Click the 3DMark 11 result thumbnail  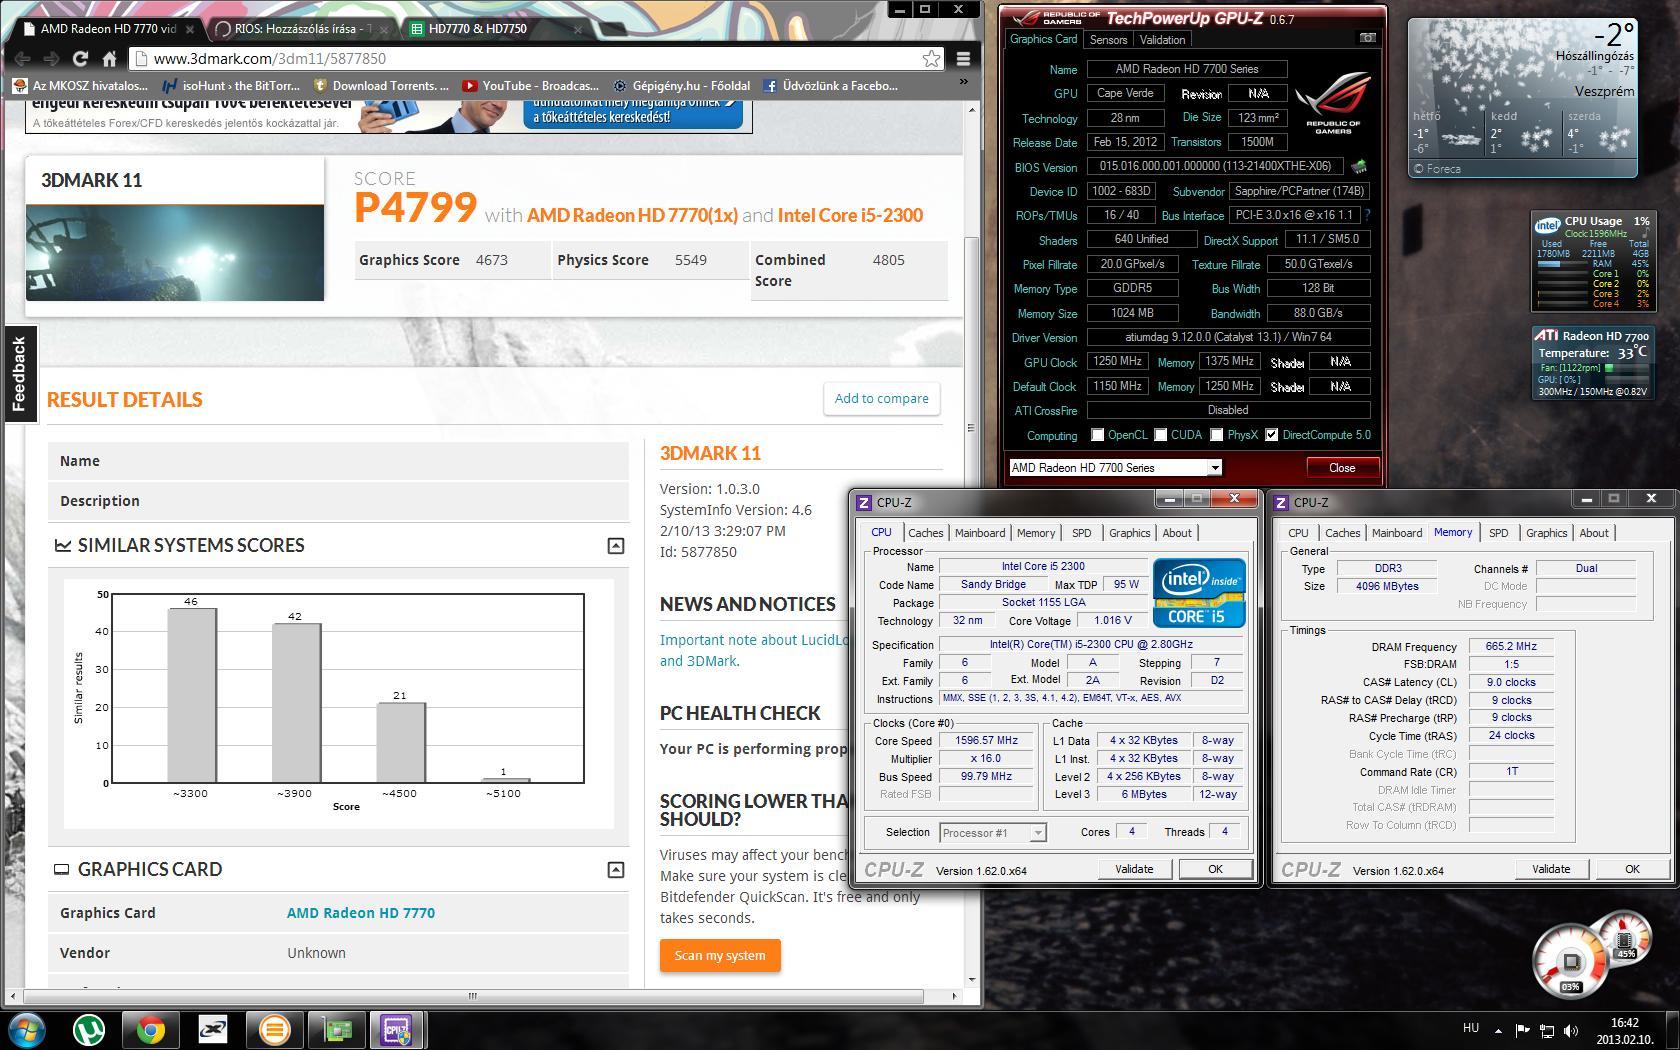pos(175,252)
